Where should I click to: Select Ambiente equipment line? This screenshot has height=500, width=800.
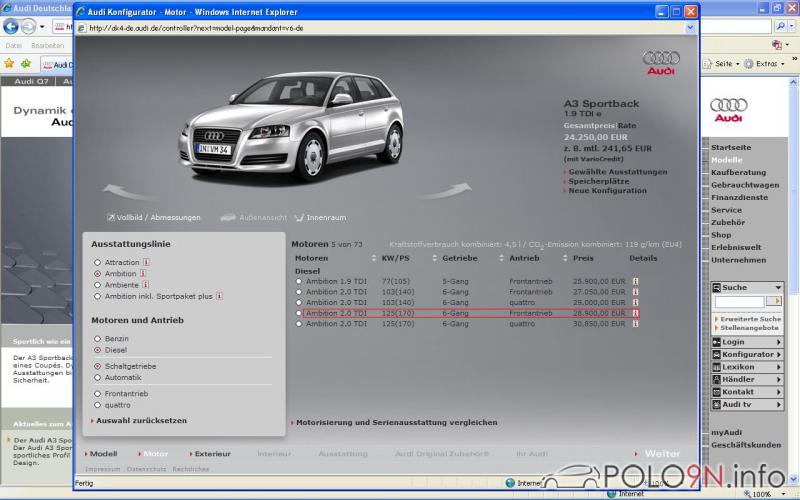click(97, 285)
